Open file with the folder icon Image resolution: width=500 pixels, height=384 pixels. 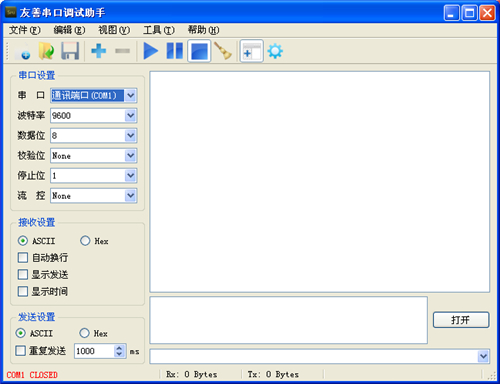click(x=46, y=51)
